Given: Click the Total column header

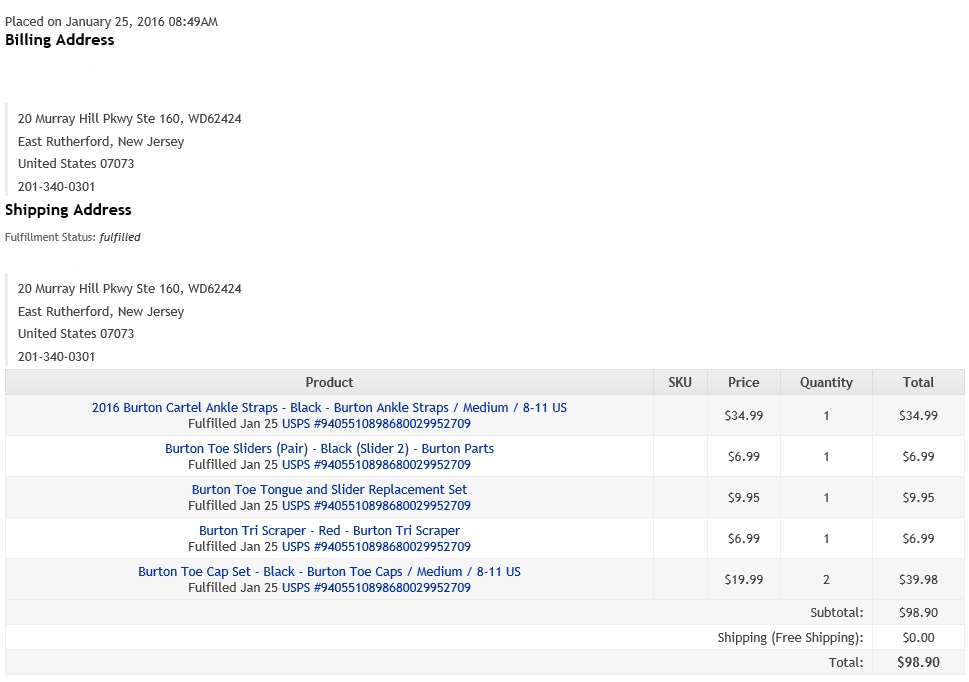Looking at the screenshot, I should click(x=918, y=382).
